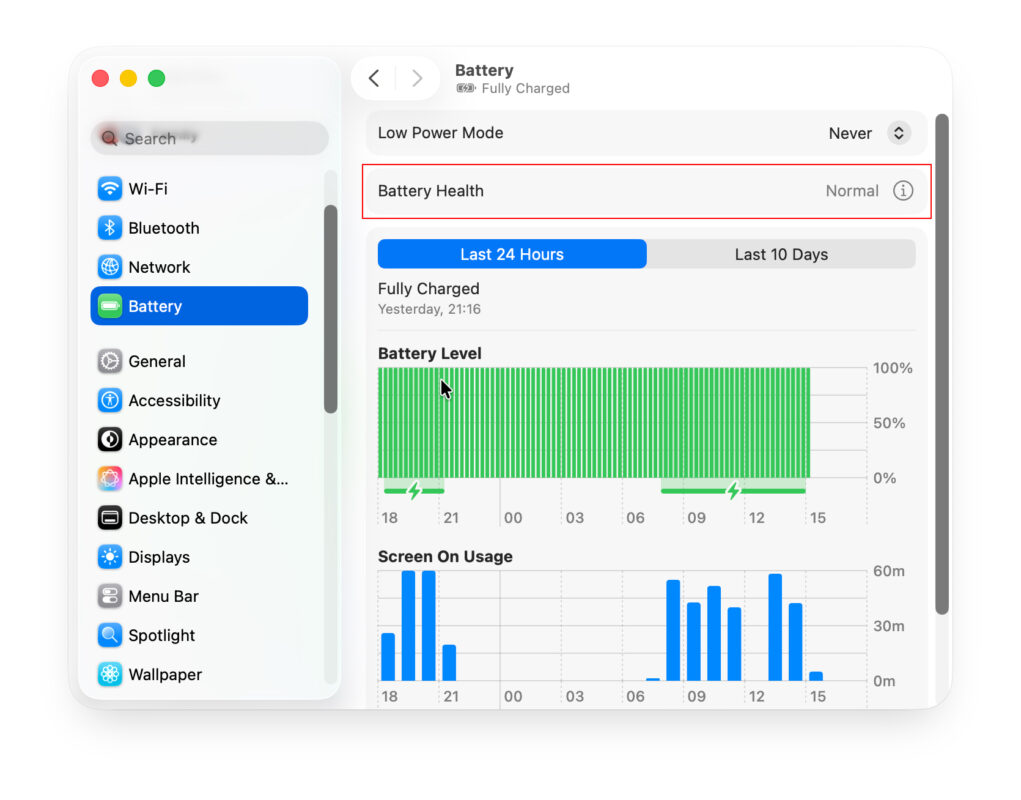Switch to the Last 10 Days tab
The height and width of the screenshot is (800, 1021).
point(781,254)
